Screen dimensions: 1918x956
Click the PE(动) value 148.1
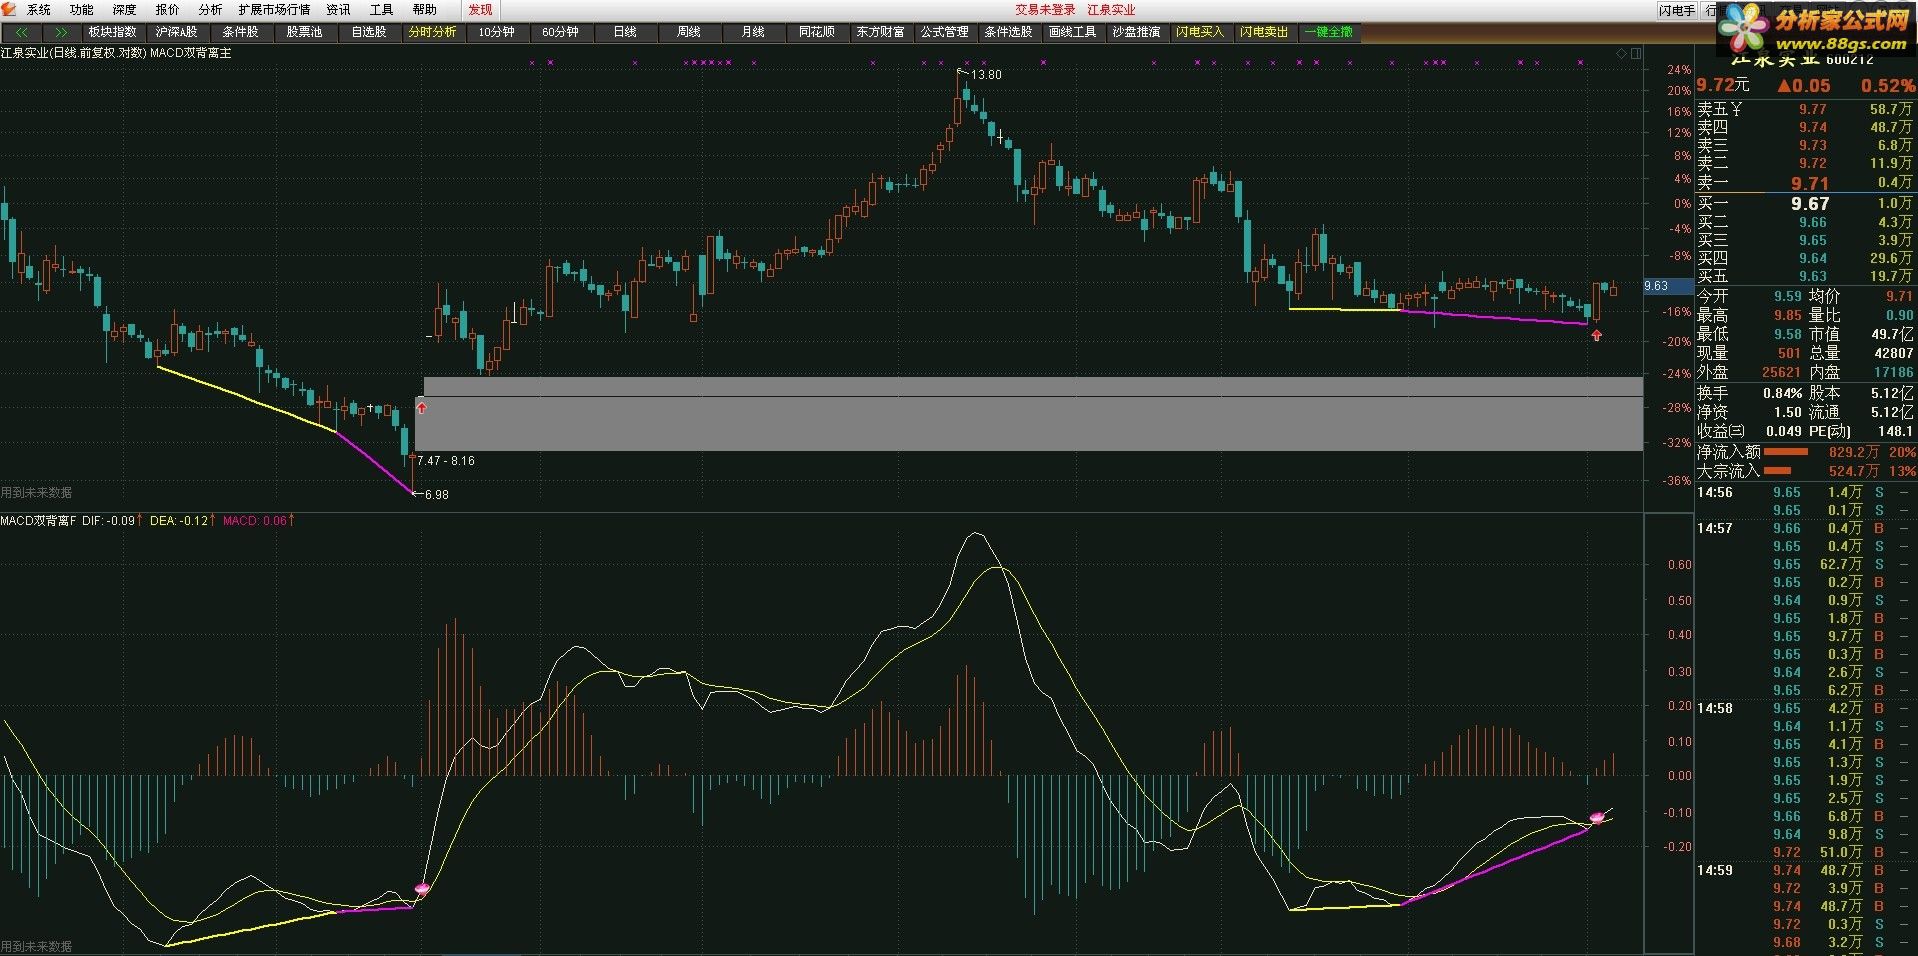(1893, 431)
